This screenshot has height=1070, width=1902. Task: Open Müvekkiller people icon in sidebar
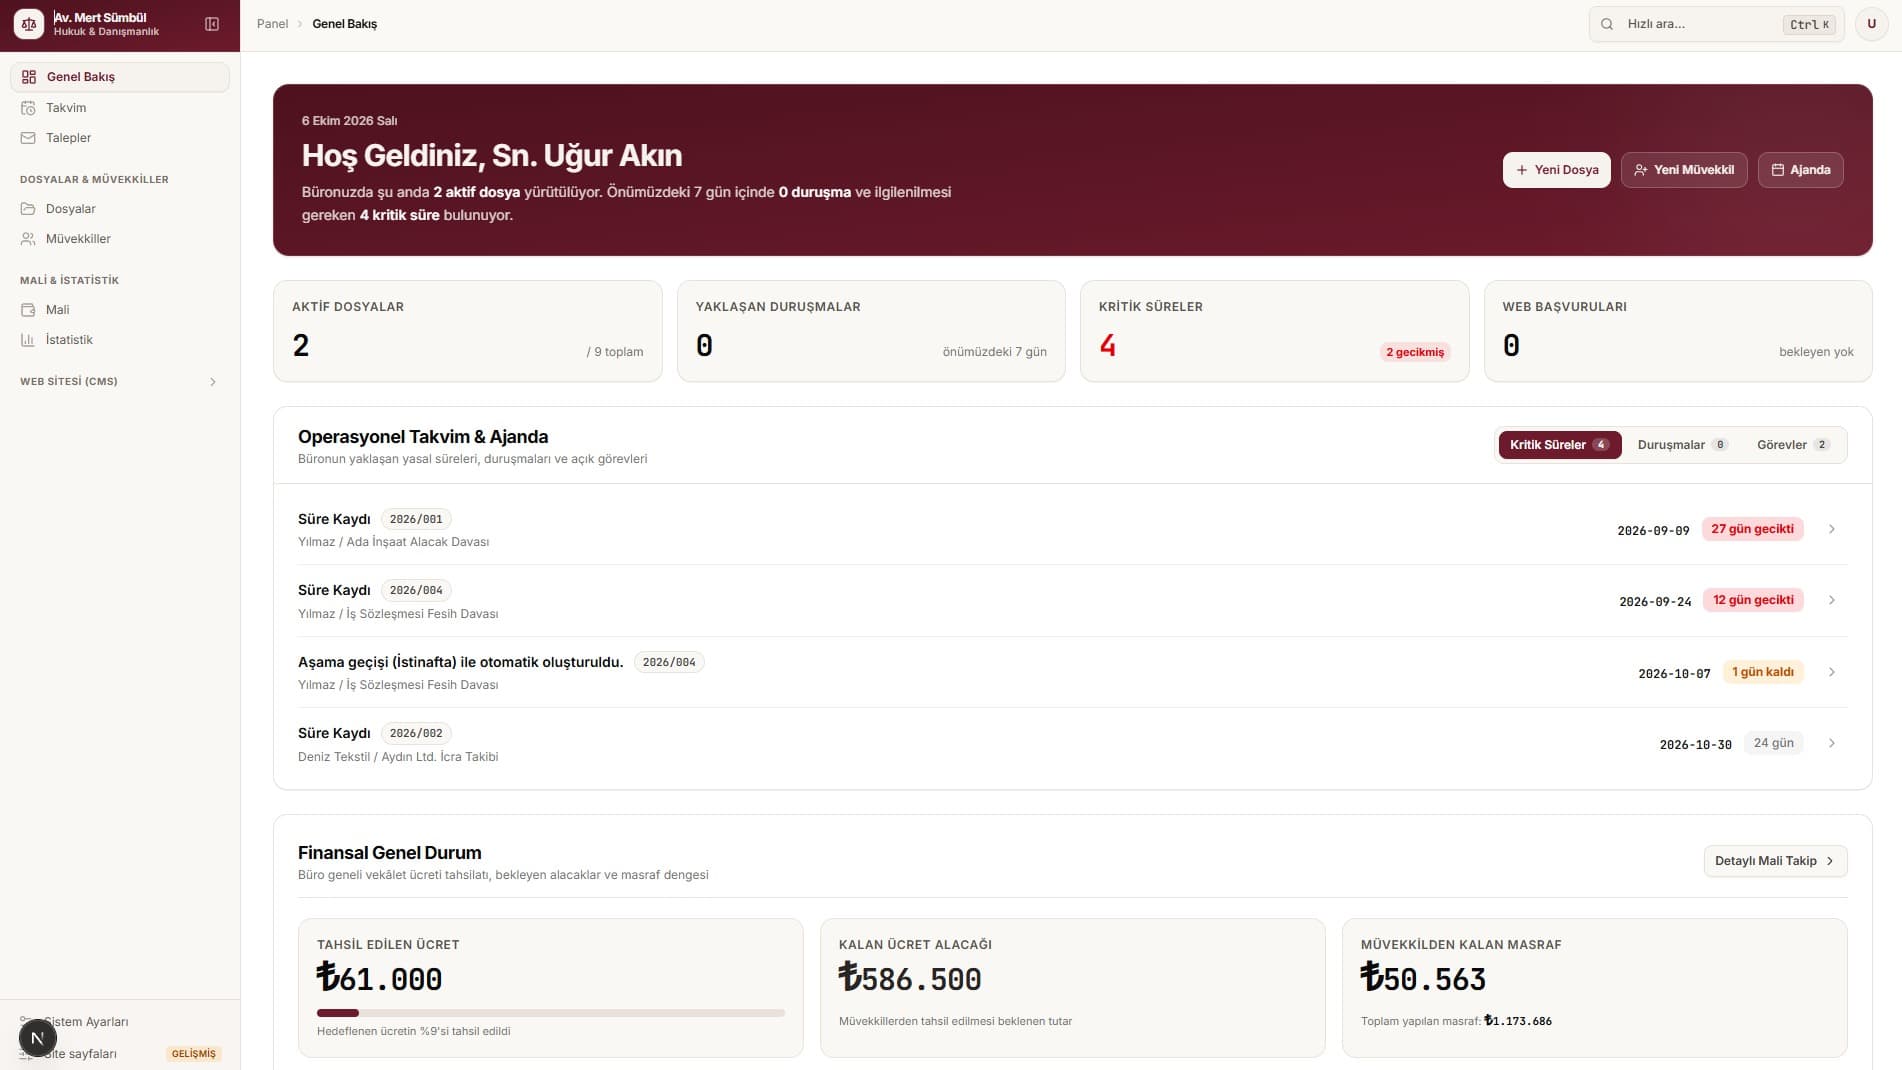click(28, 239)
